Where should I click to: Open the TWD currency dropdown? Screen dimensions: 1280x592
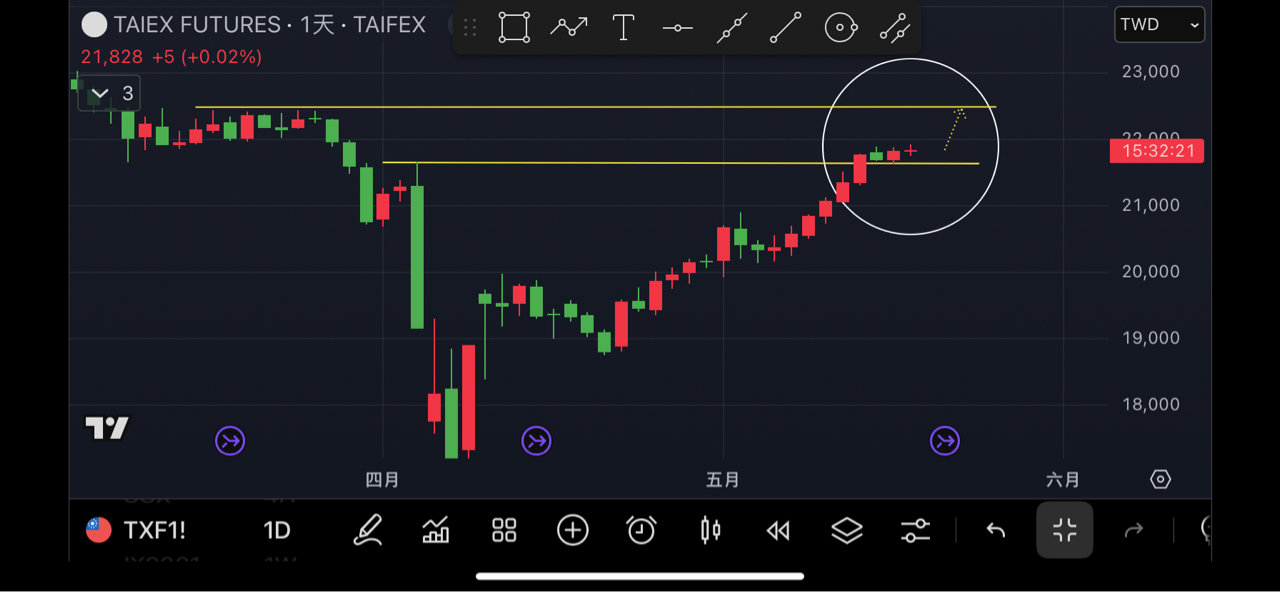click(1160, 25)
